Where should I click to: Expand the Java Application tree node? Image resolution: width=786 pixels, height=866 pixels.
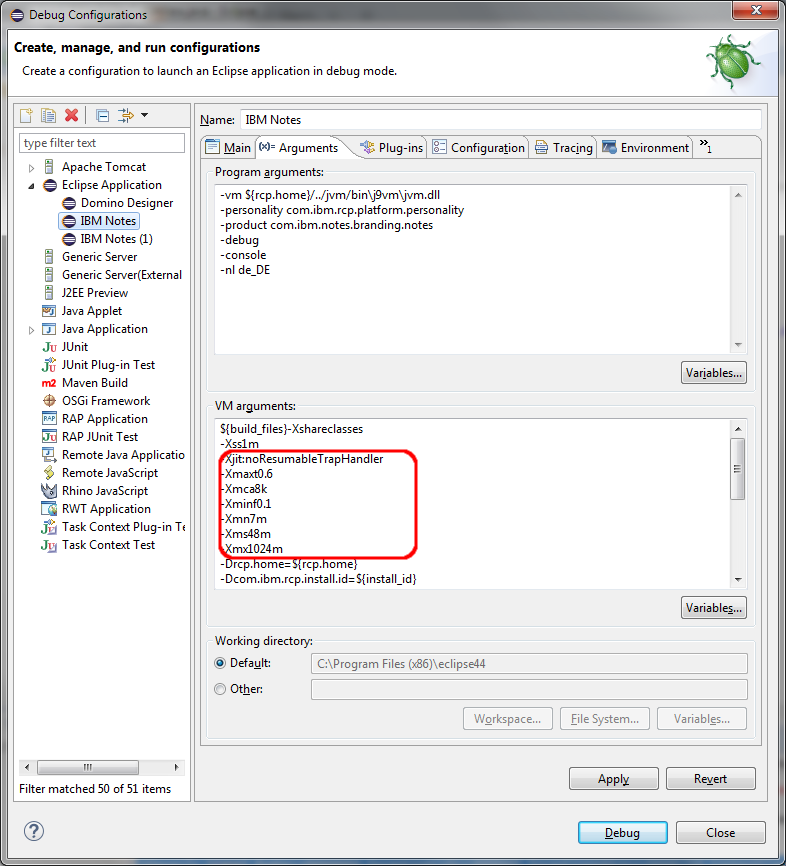(32, 330)
